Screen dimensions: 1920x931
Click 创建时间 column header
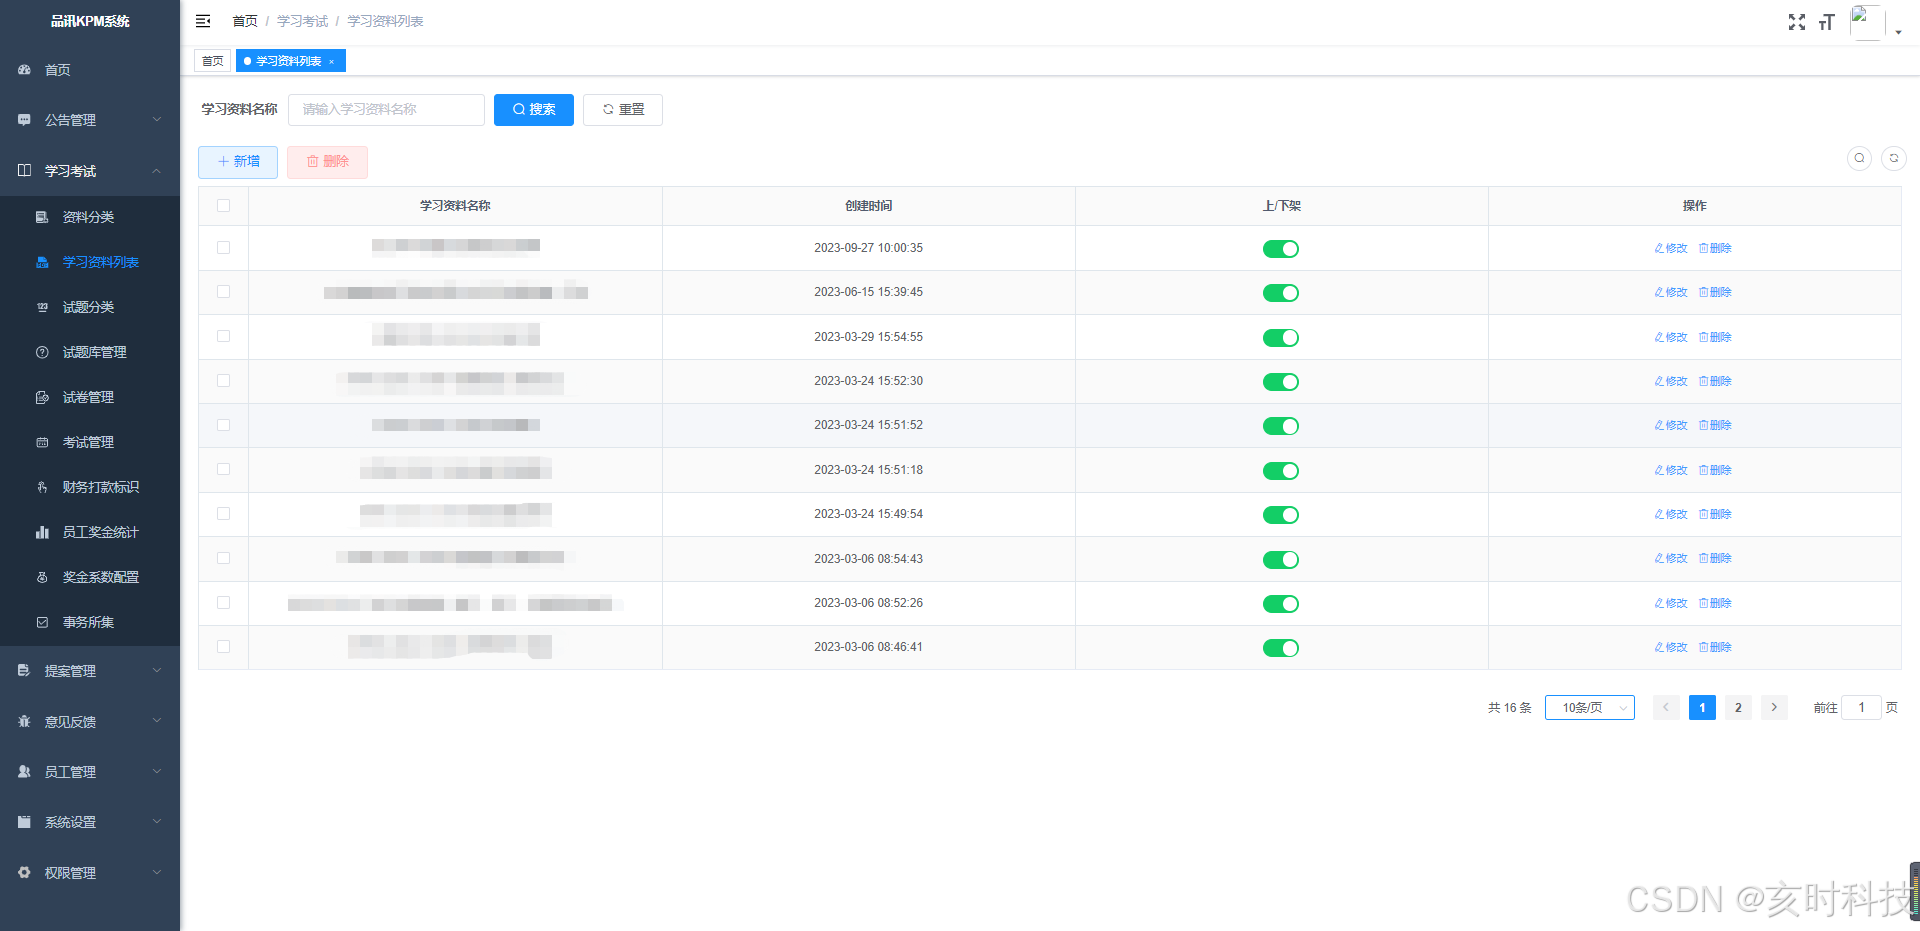868,206
